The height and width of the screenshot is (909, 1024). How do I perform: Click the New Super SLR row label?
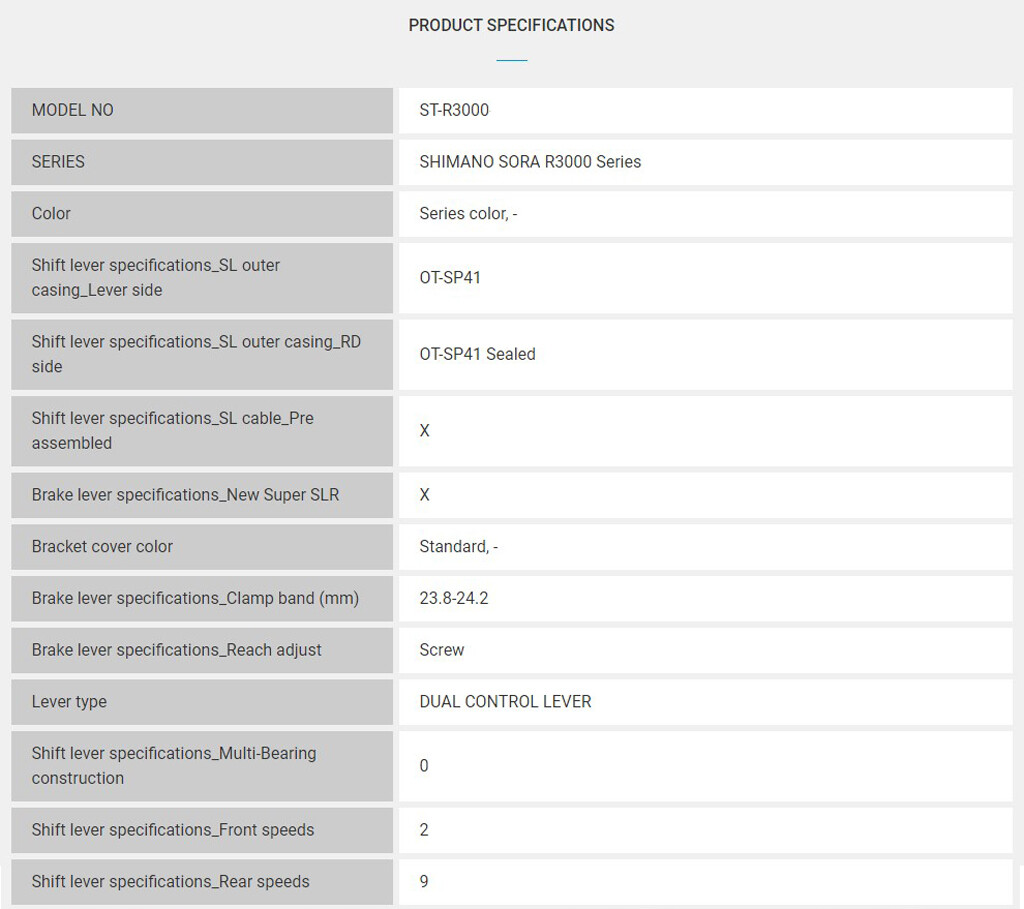[202, 495]
